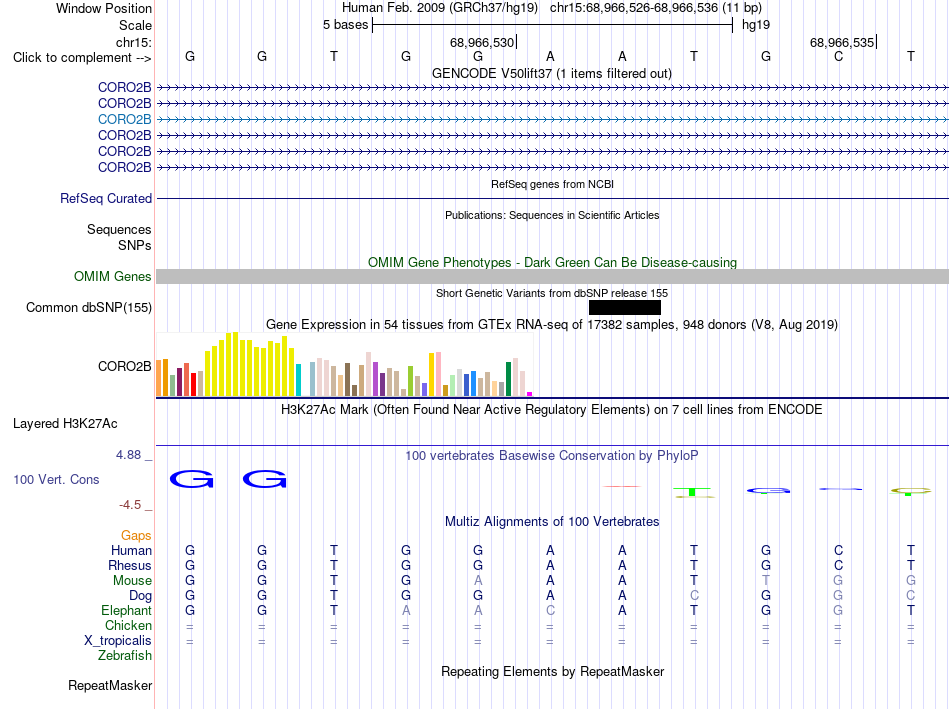
Task: Open the 100 Vert. Cons track label
Action: [x=56, y=479]
